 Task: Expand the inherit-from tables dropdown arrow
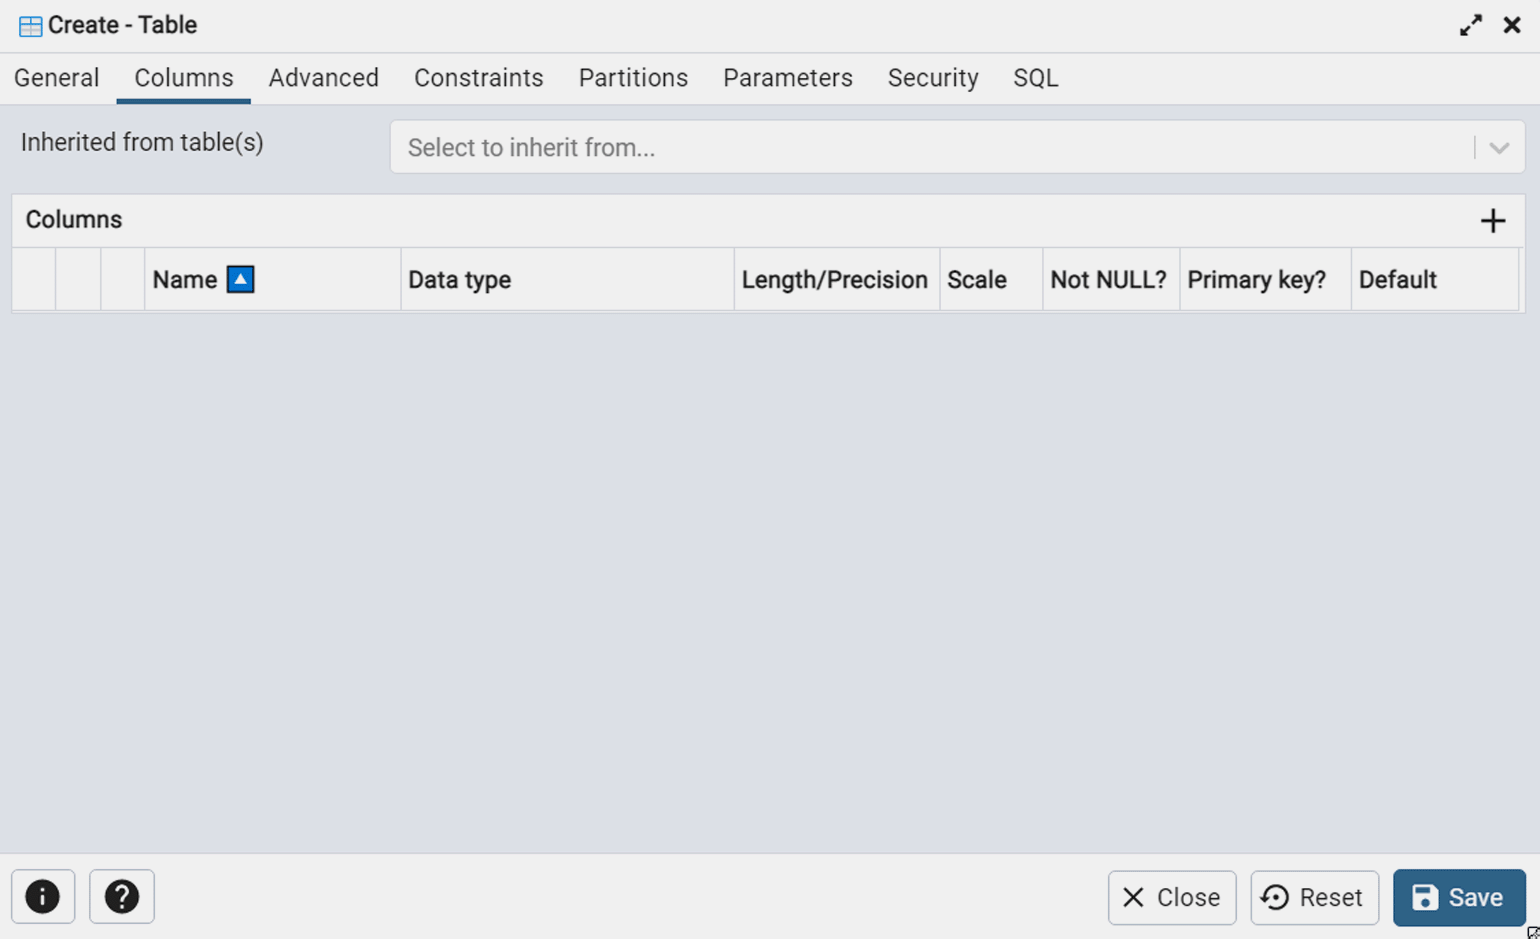pos(1498,148)
